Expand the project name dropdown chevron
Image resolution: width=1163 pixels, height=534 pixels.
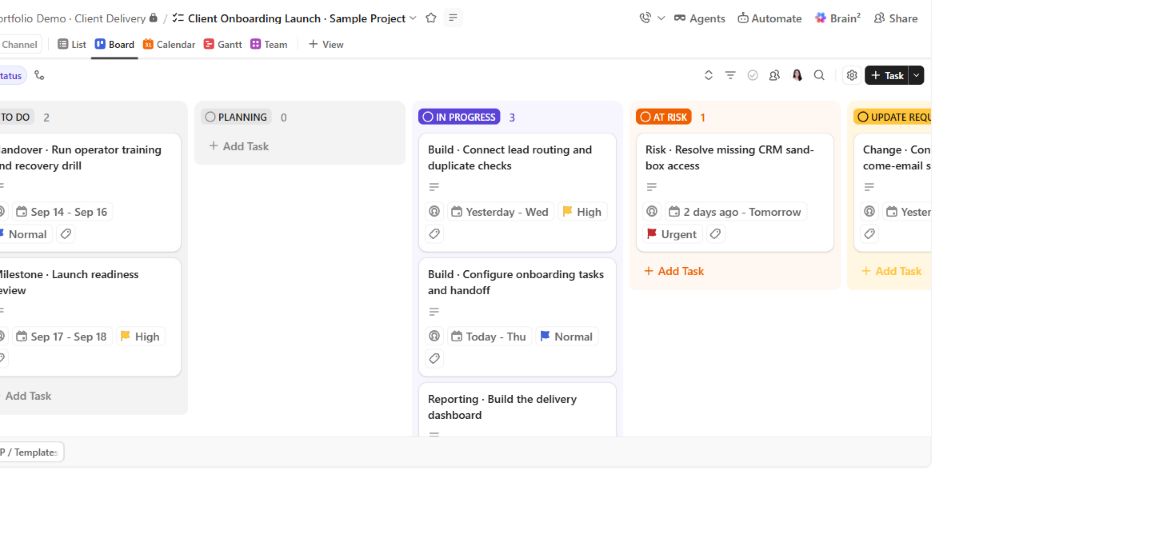pyautogui.click(x=413, y=18)
